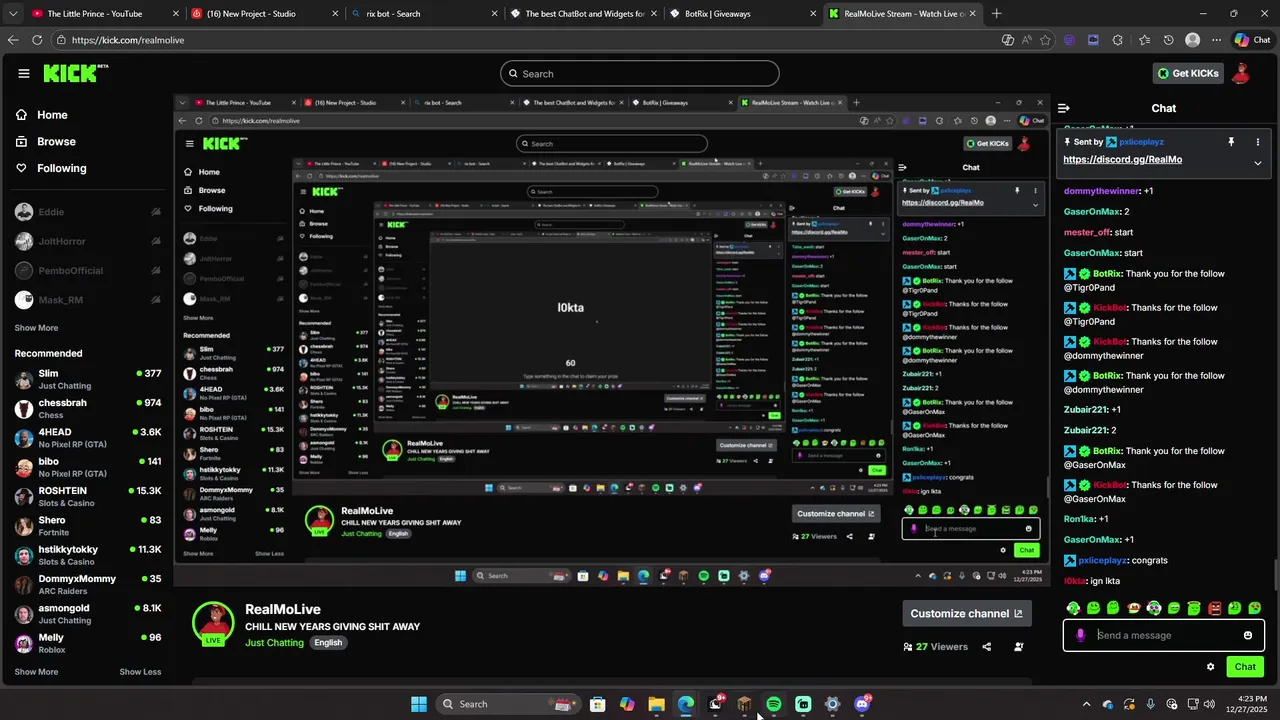The height and width of the screenshot is (720, 1280).
Task: Open chat settings gear icon
Action: tap(1210, 667)
